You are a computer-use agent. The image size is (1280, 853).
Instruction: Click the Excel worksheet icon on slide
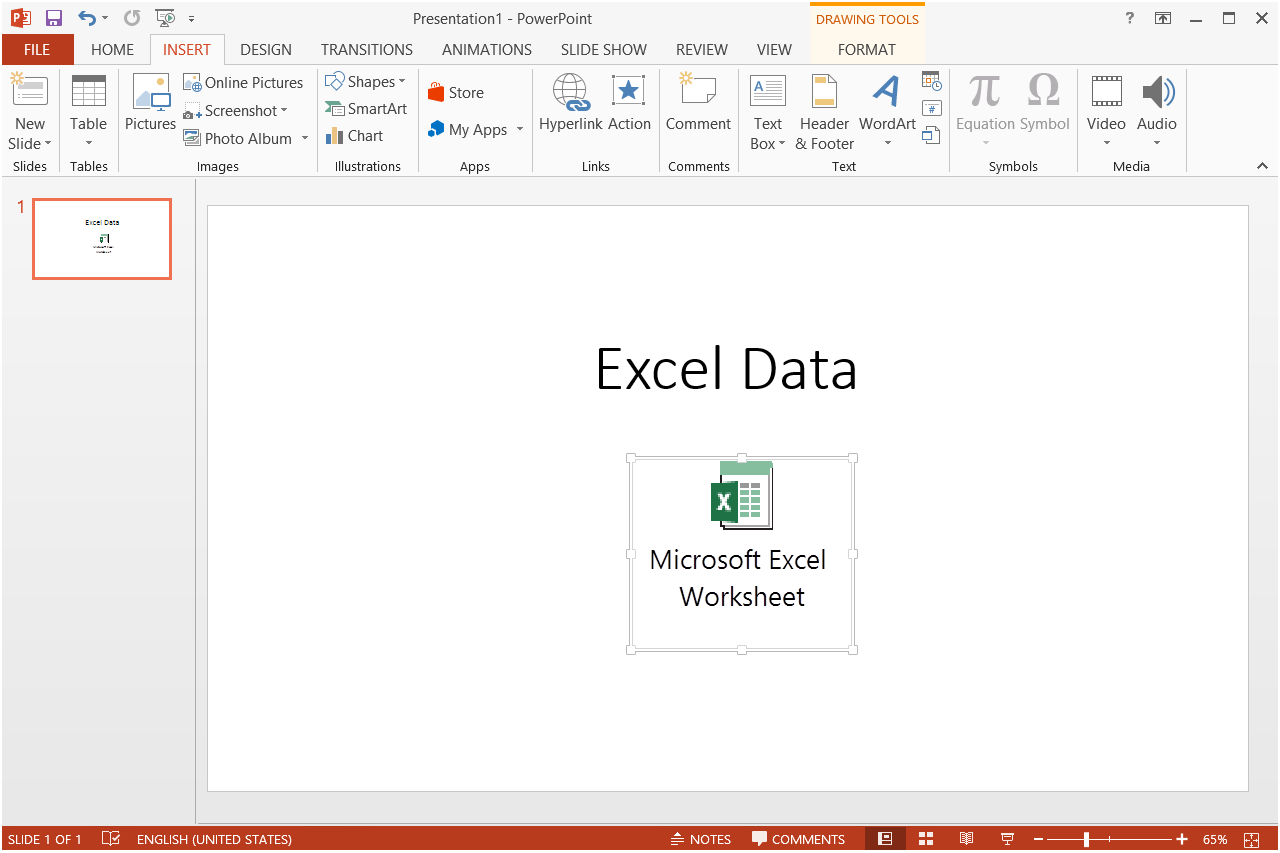coord(742,495)
